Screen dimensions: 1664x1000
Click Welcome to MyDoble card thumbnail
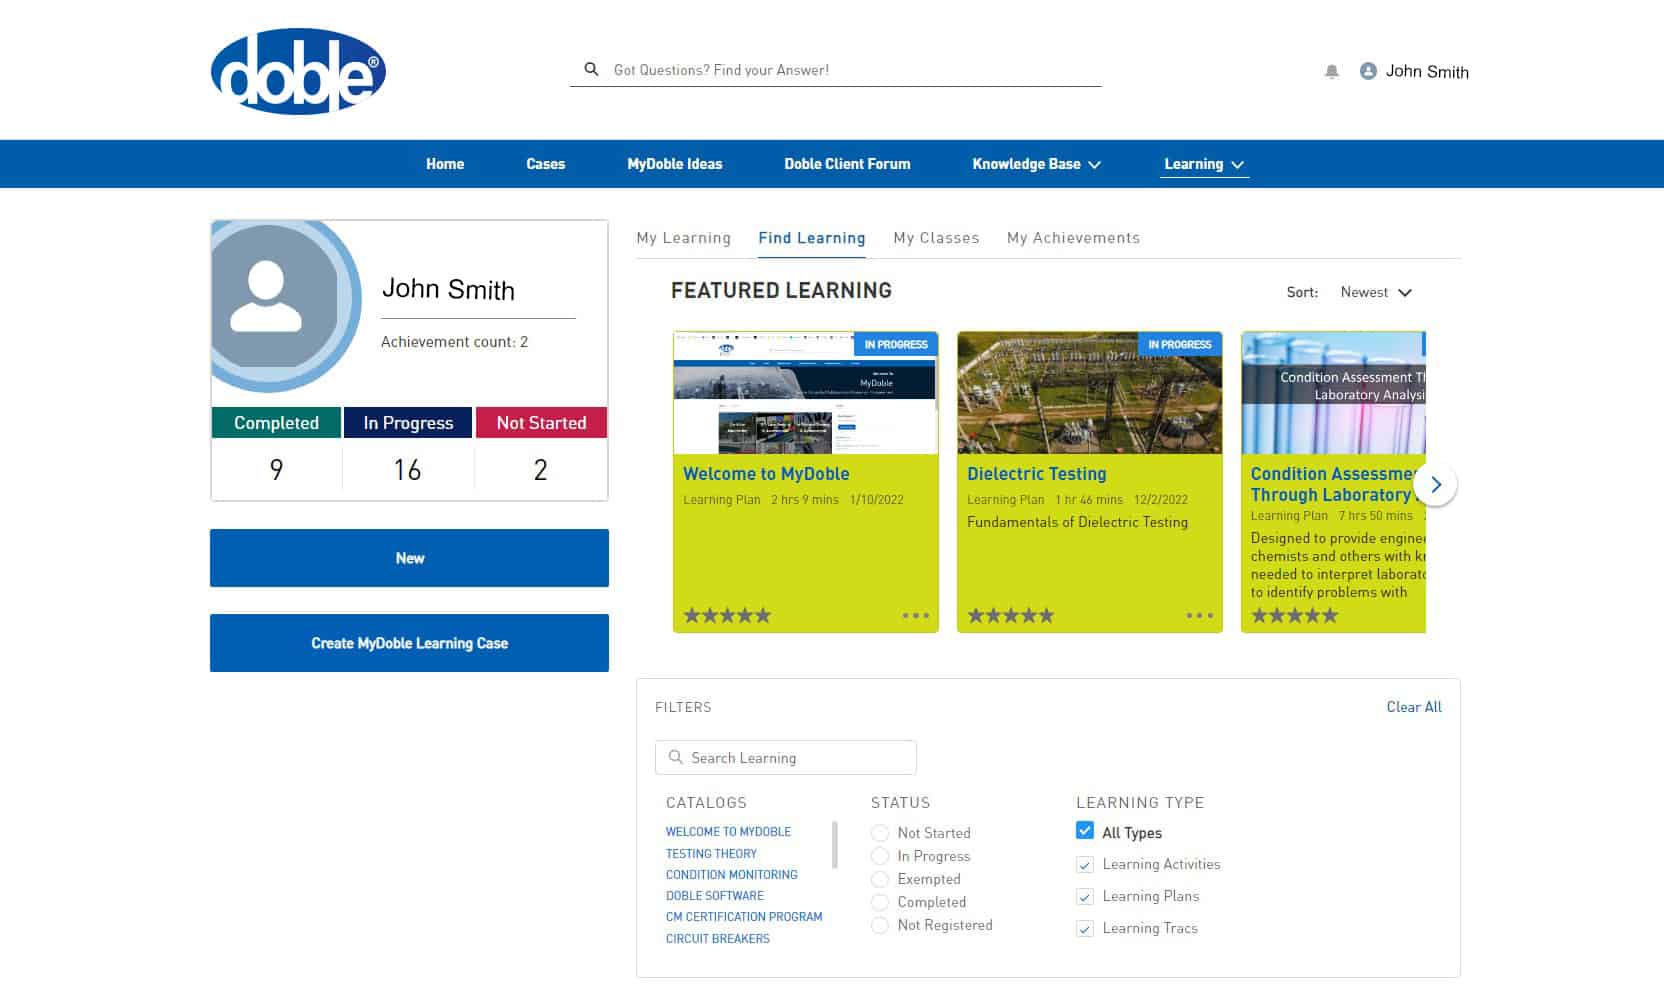click(x=806, y=393)
